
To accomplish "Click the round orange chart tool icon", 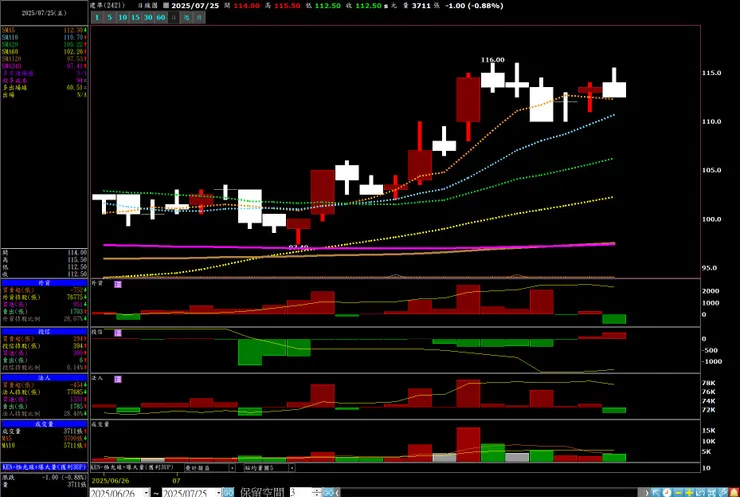I will pos(667,493).
